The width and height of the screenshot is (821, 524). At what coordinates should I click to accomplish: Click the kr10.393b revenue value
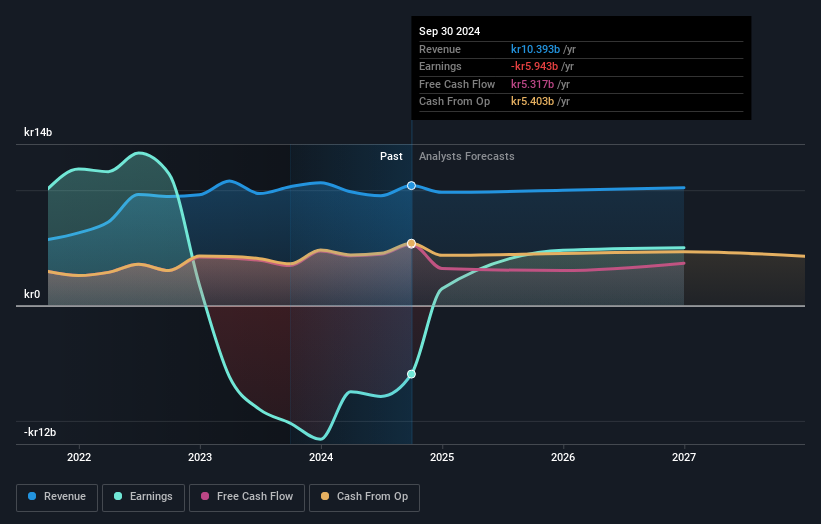click(x=535, y=49)
